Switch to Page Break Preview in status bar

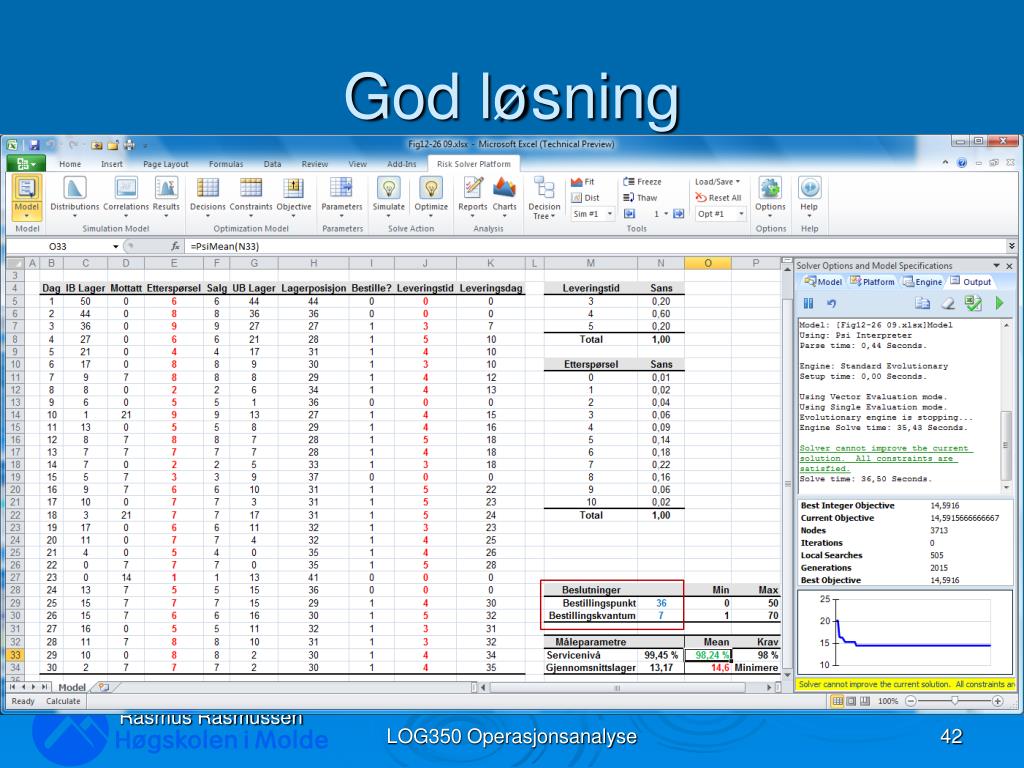click(x=865, y=701)
